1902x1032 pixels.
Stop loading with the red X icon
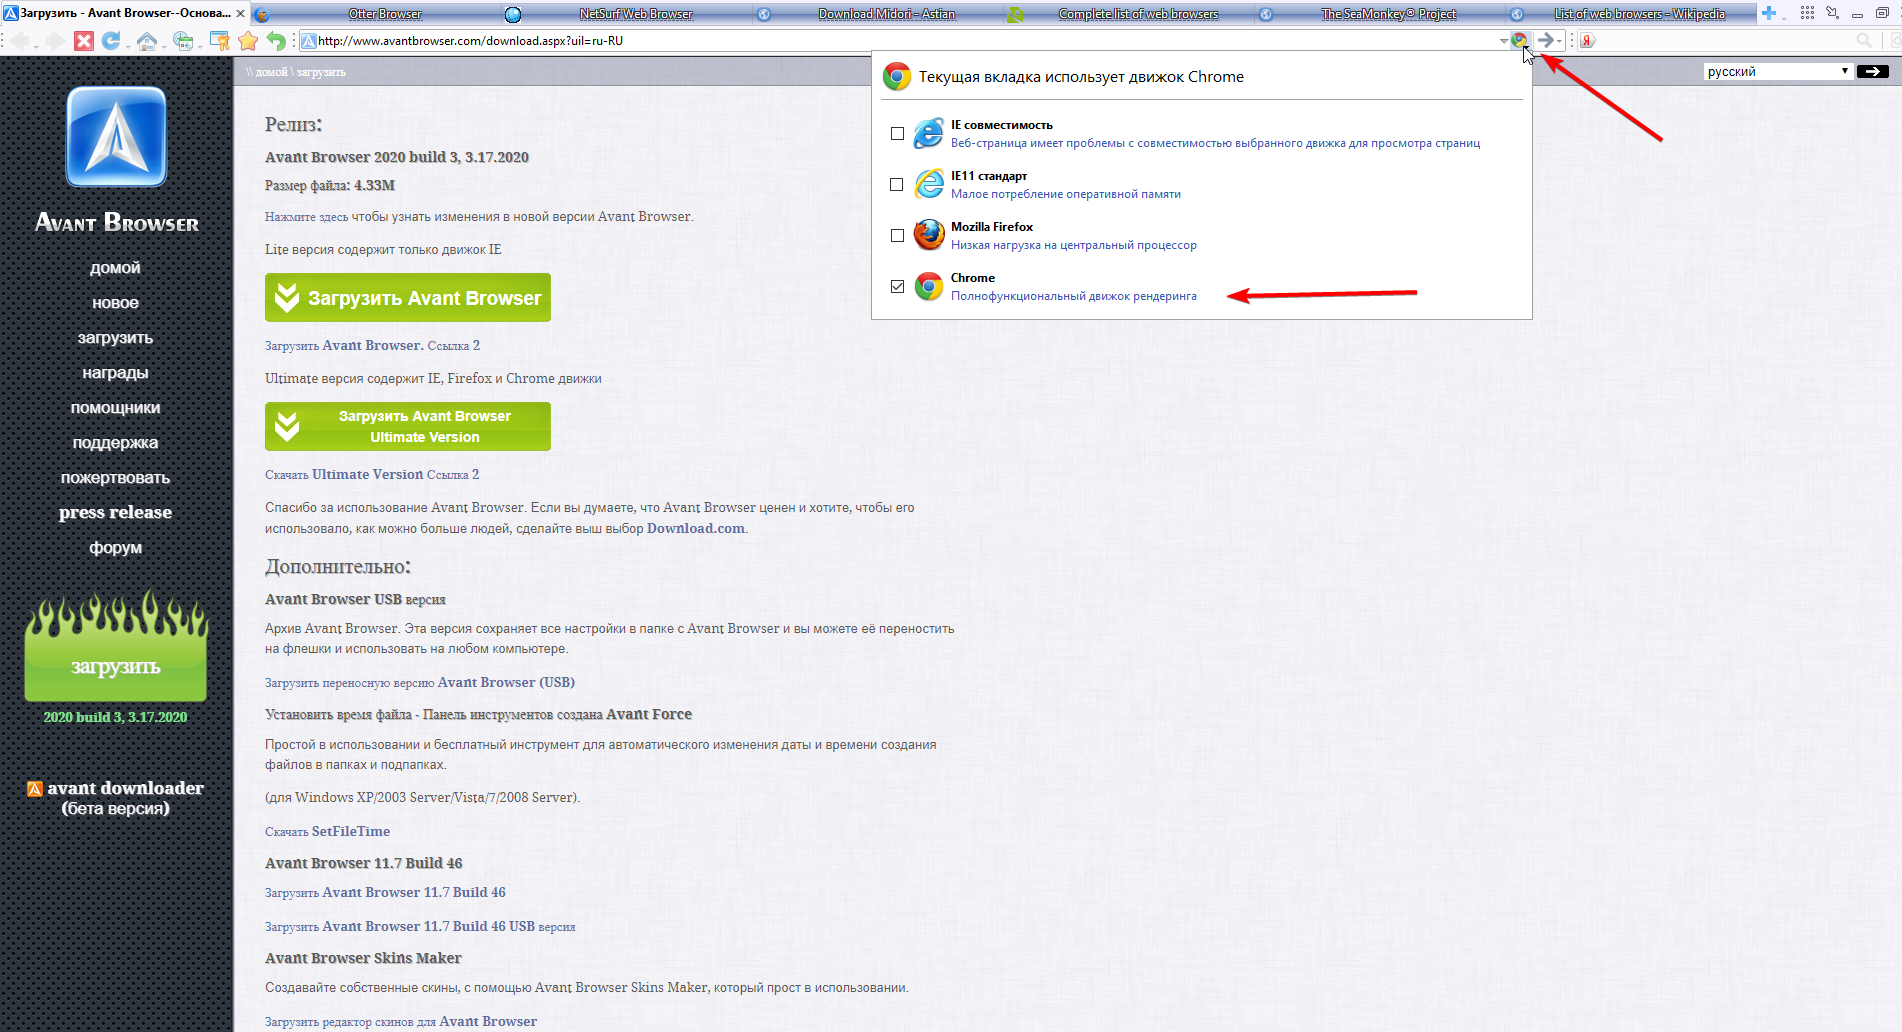(84, 41)
